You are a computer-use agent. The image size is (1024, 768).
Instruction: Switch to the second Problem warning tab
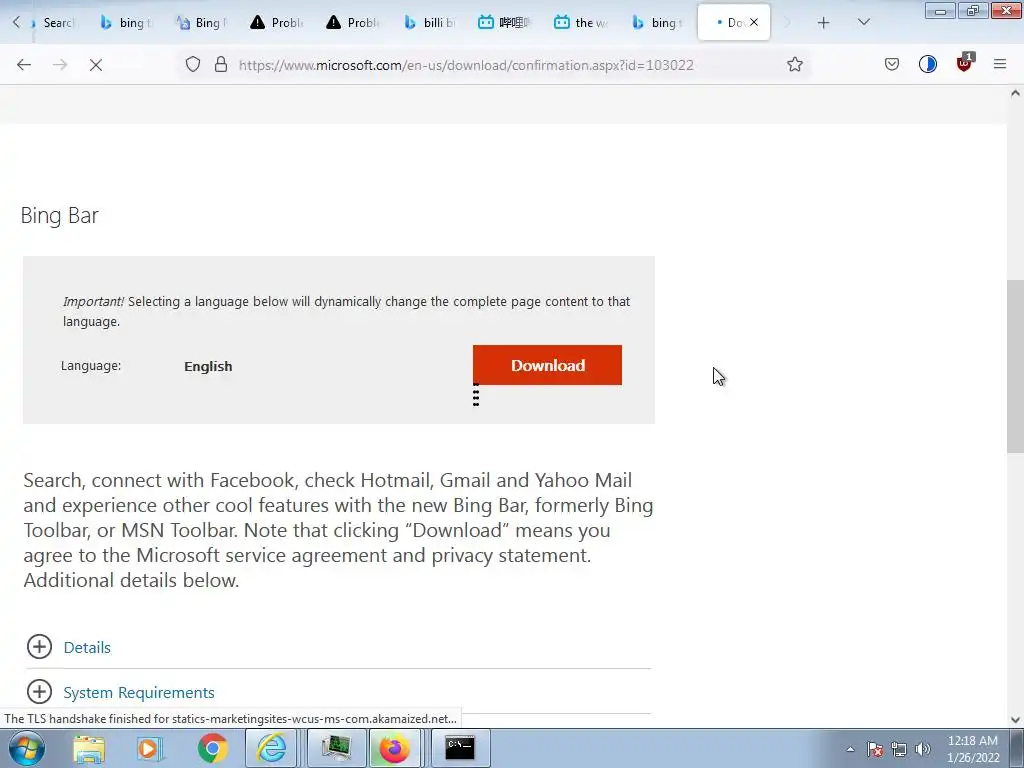tap(353, 23)
